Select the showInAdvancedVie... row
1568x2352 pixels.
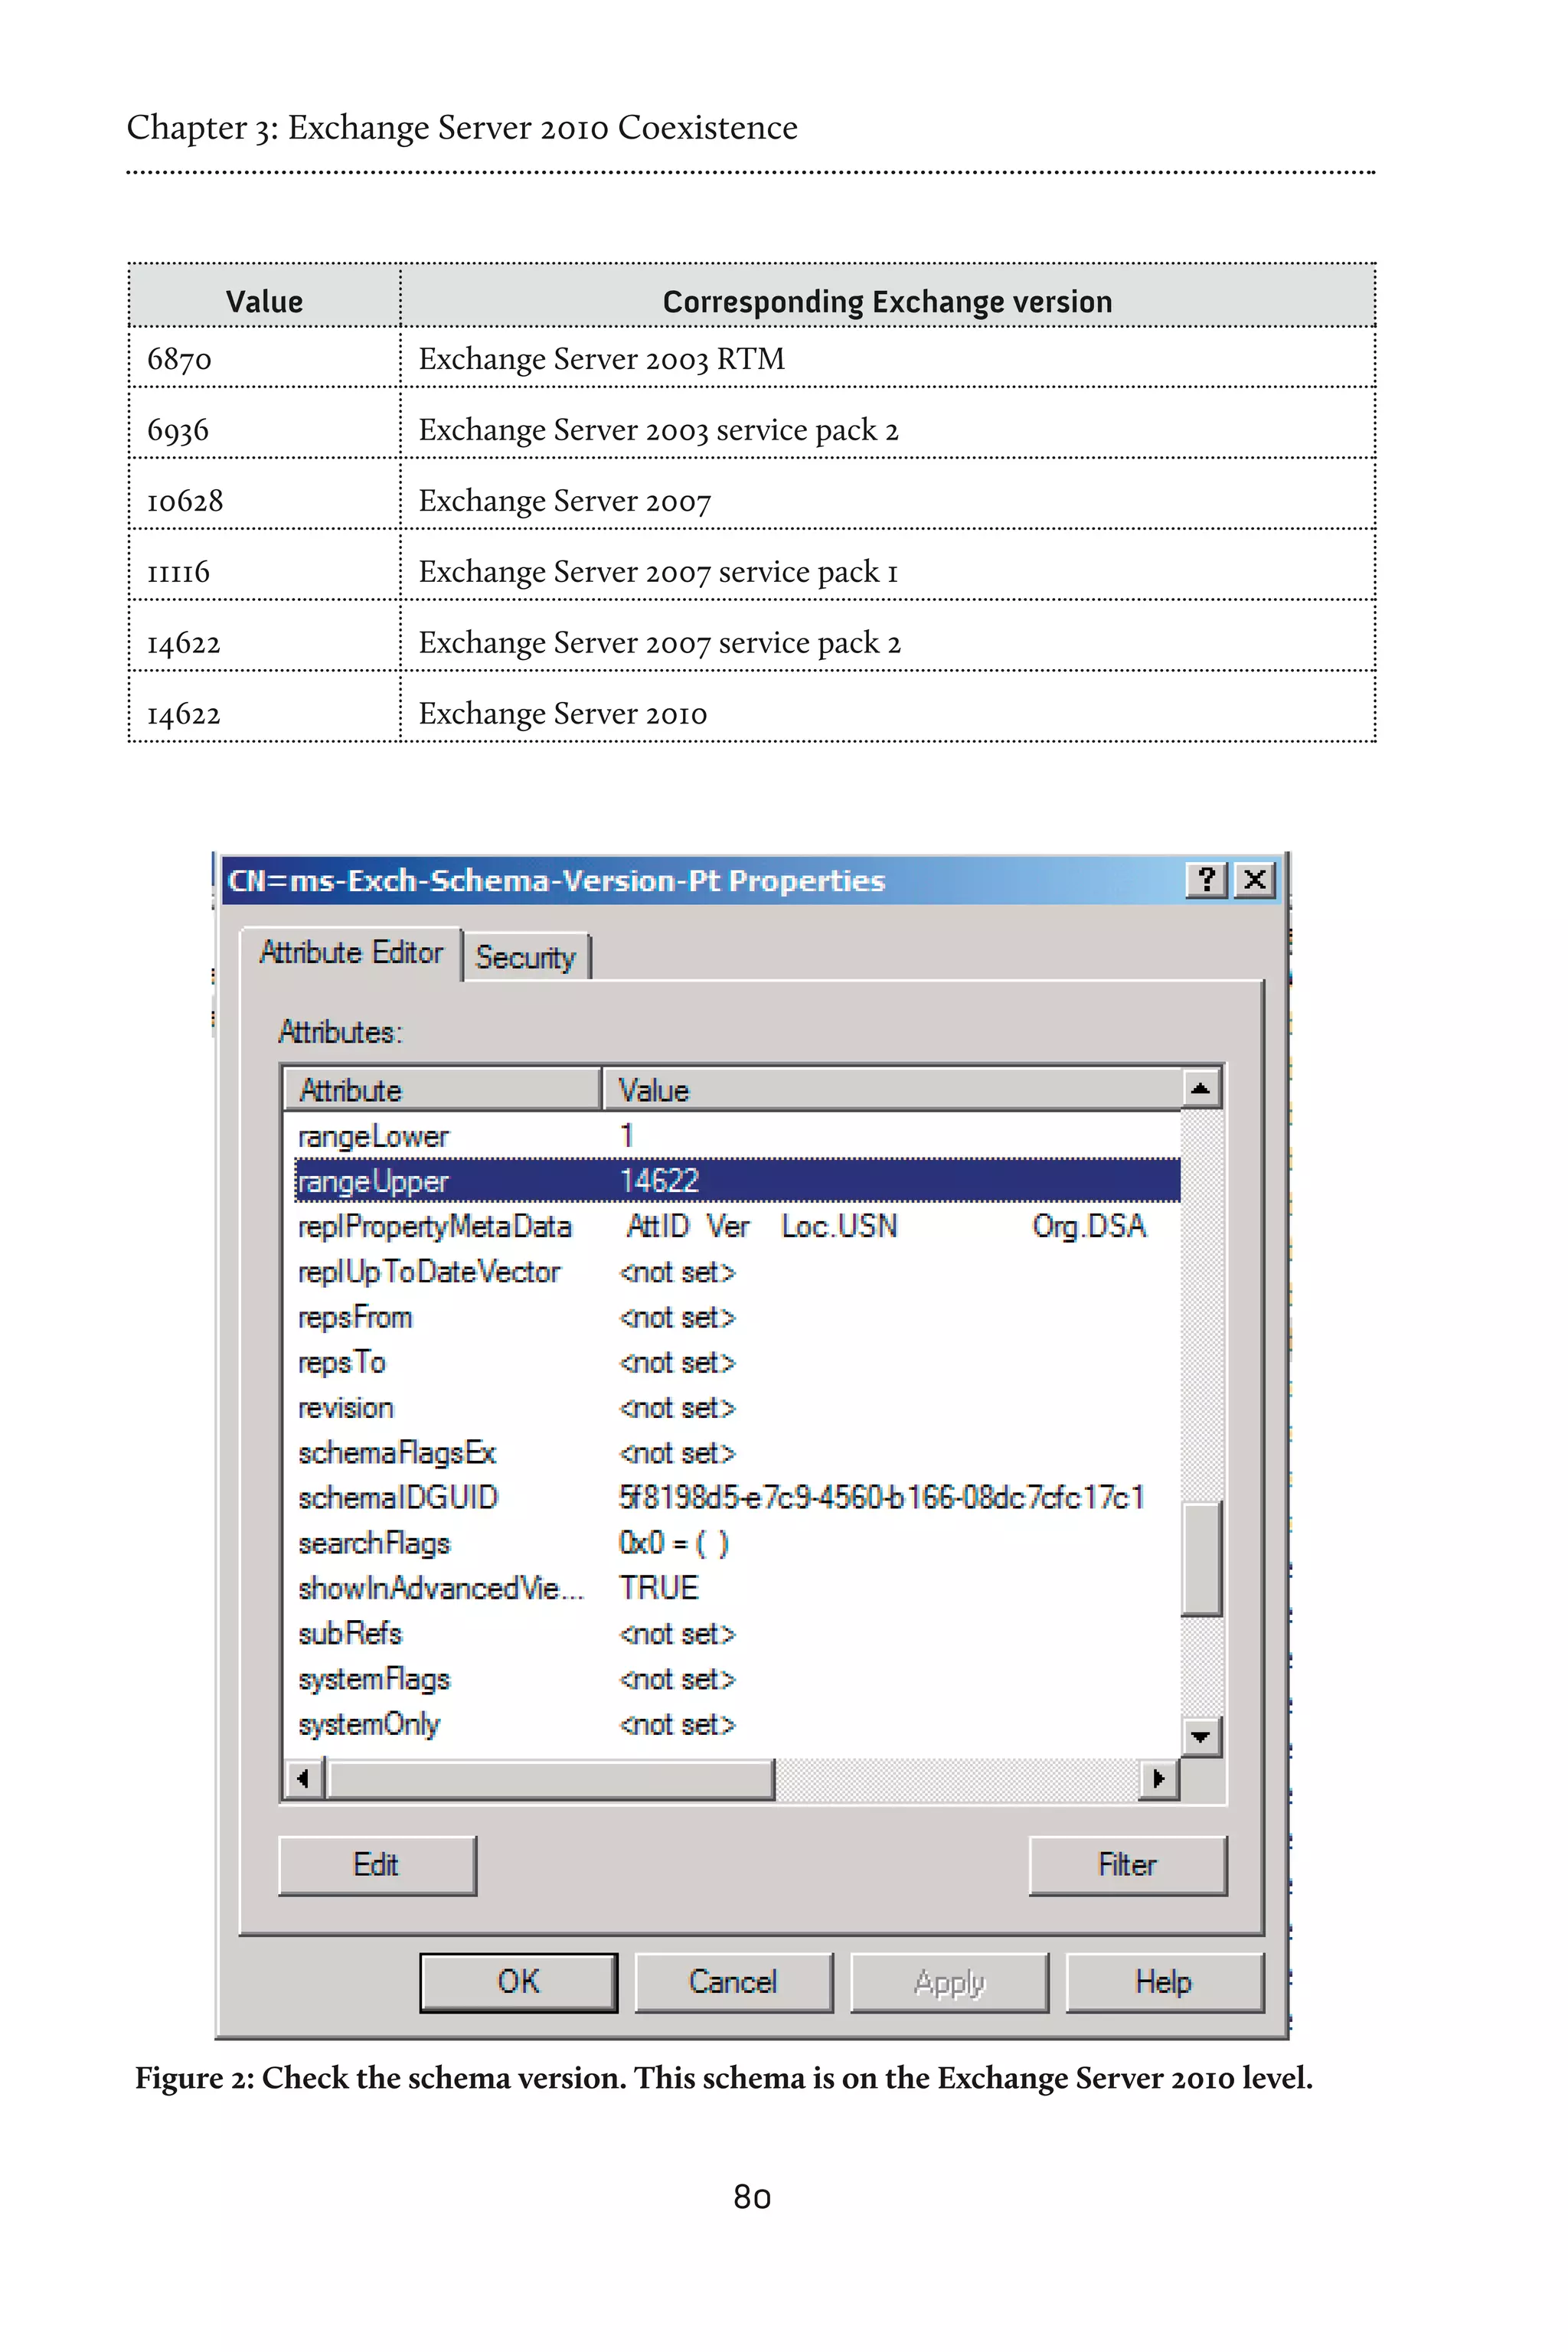tap(737, 1588)
